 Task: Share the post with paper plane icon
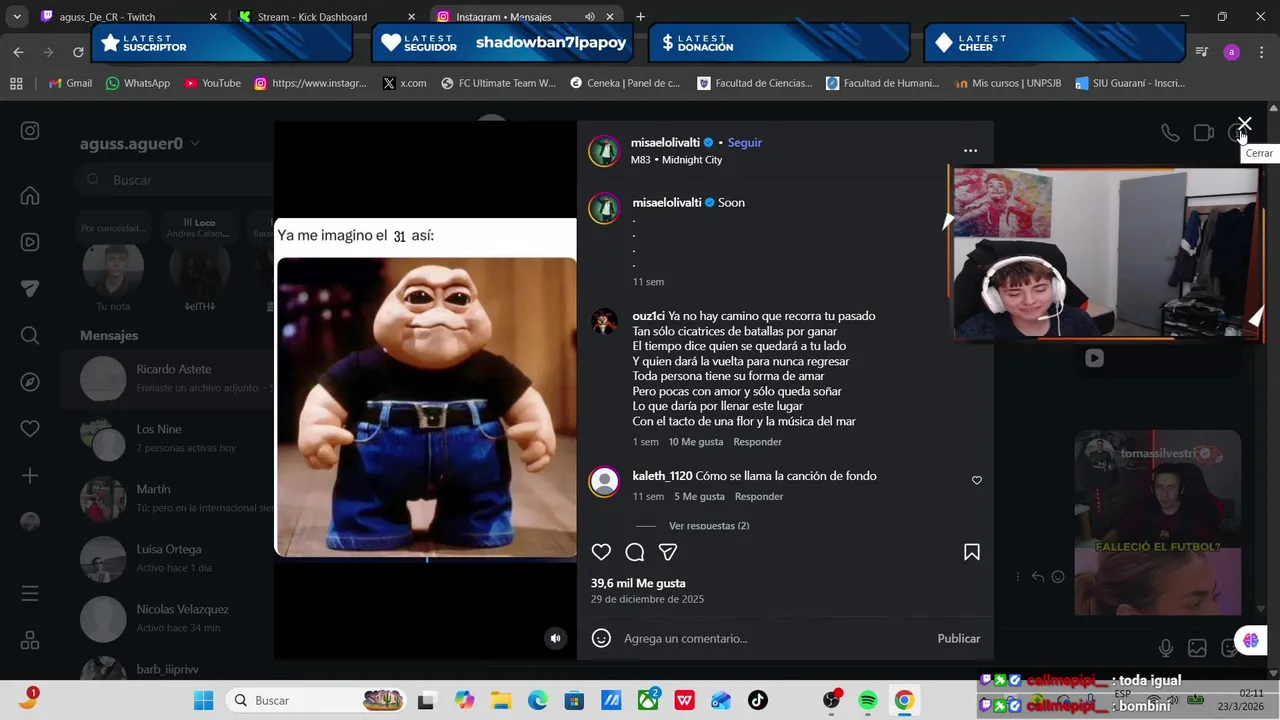tap(668, 552)
